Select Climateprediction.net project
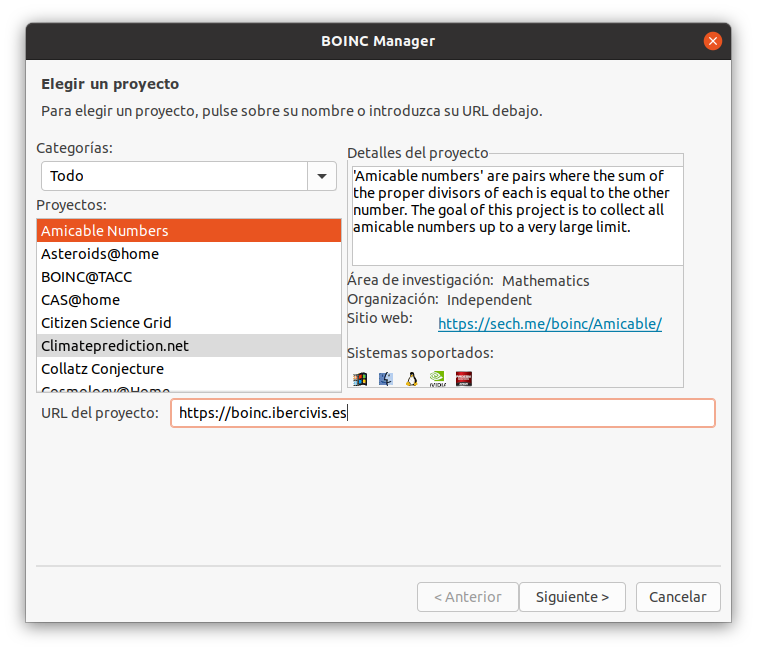 (189, 346)
